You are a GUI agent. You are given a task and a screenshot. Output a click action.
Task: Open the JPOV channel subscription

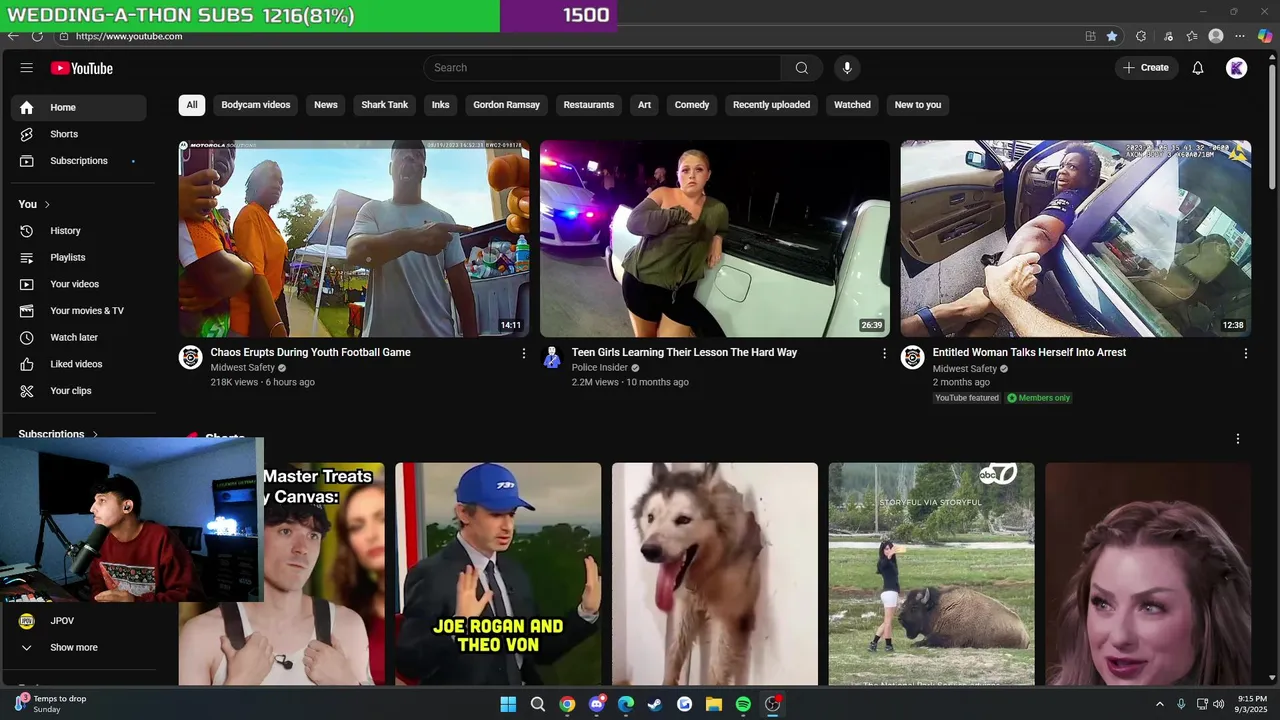[x=79, y=621]
